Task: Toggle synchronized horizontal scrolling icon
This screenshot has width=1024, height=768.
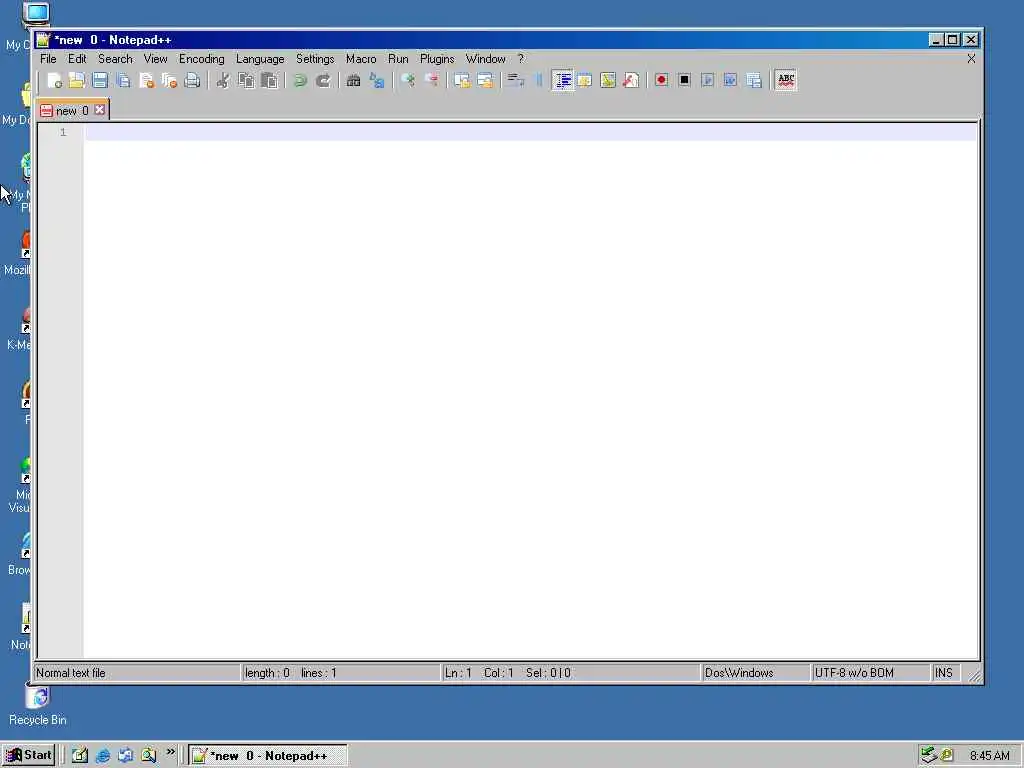Action: (485, 80)
